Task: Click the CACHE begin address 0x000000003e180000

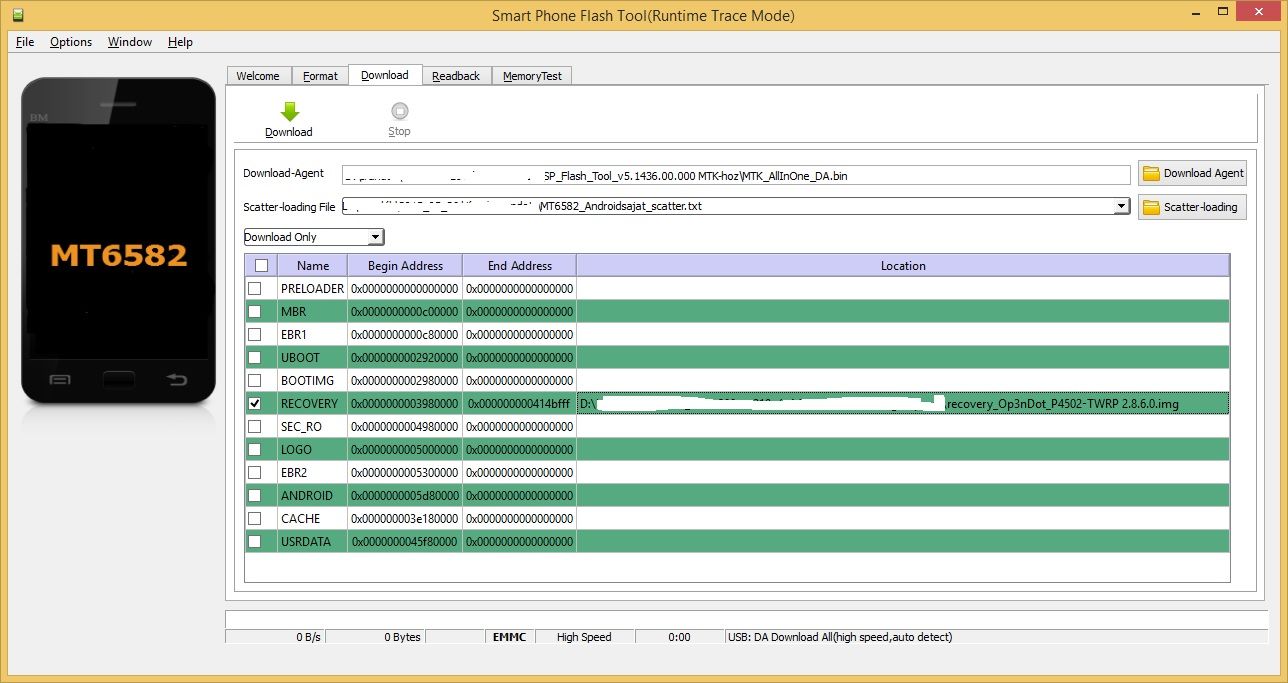Action: [x=405, y=518]
